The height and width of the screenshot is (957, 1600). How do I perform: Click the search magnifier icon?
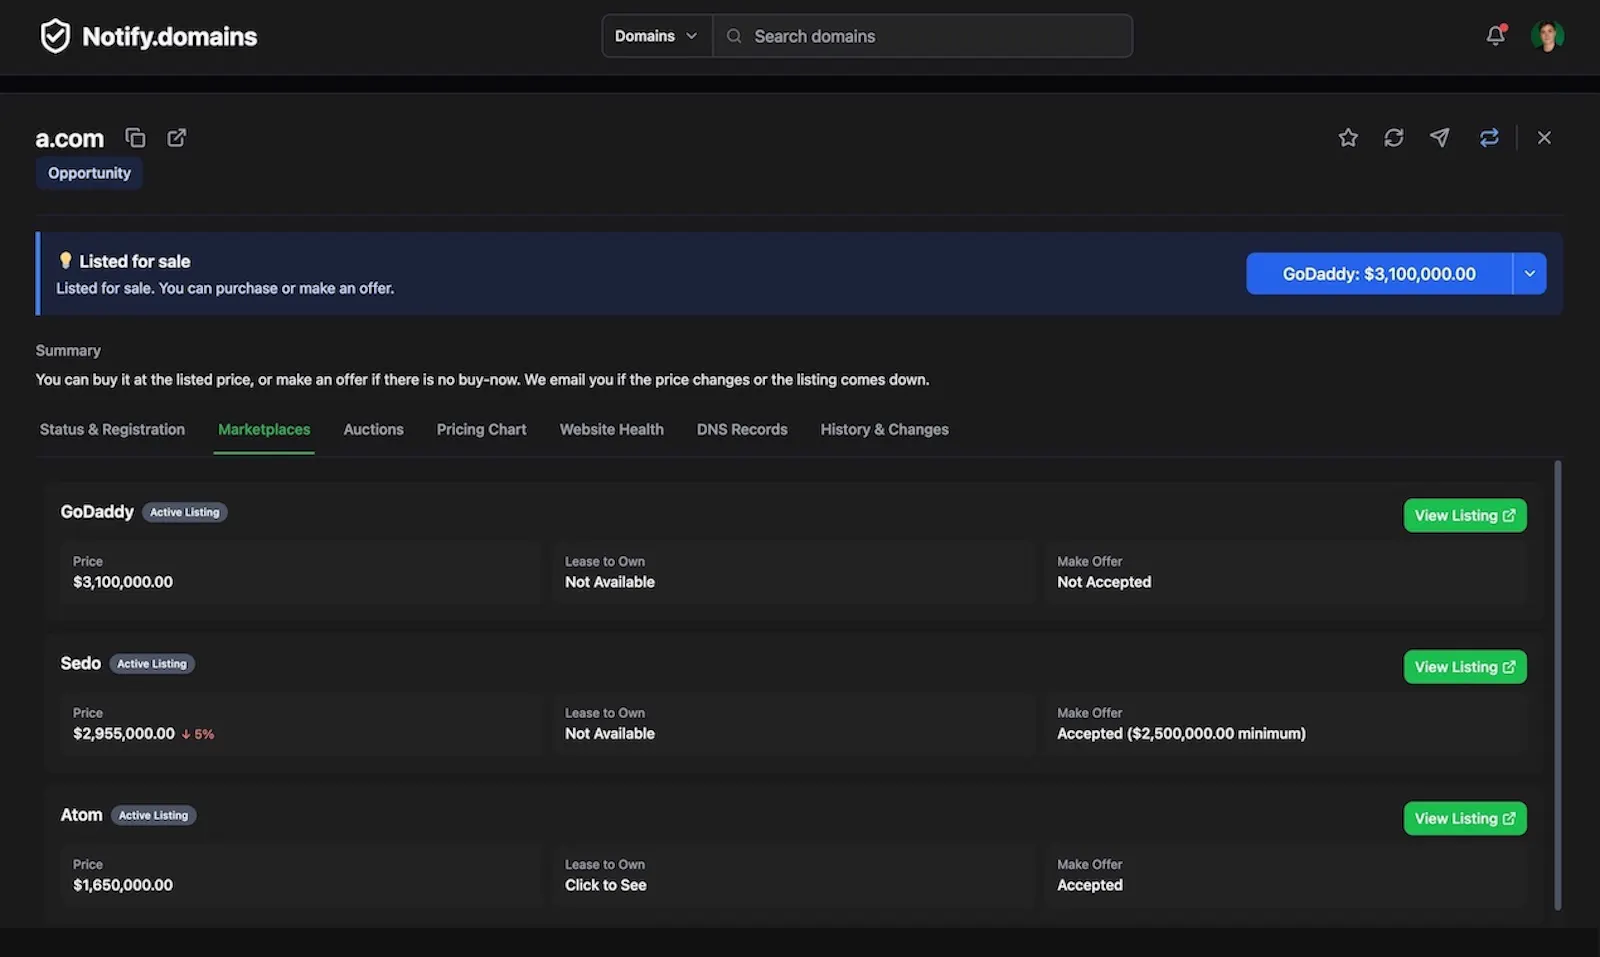pyautogui.click(x=734, y=36)
